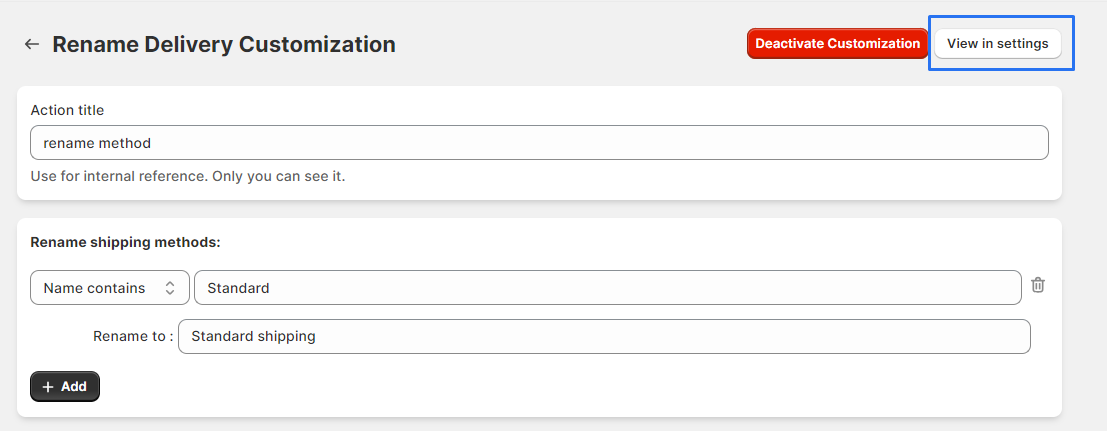Click the Rename shipping methods heading
Image resolution: width=1107 pixels, height=431 pixels.
[x=125, y=242]
